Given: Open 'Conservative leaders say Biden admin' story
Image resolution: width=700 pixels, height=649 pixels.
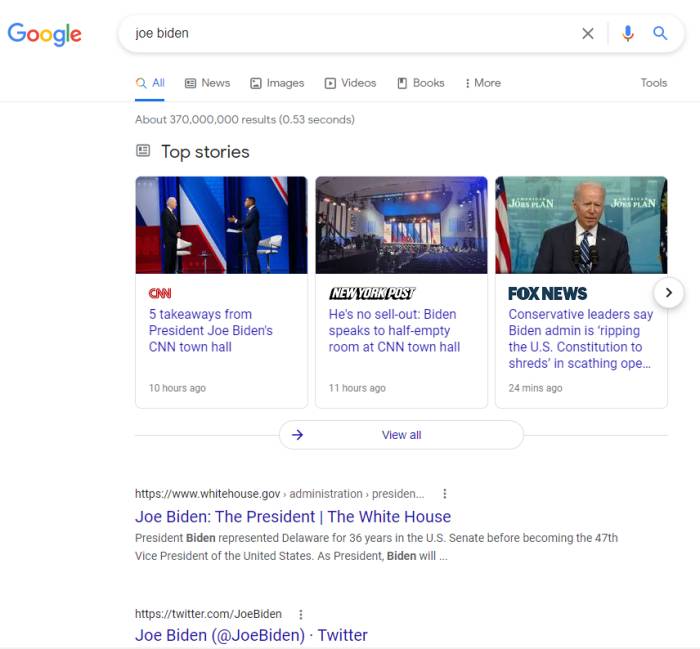Looking at the screenshot, I should pos(581,339).
